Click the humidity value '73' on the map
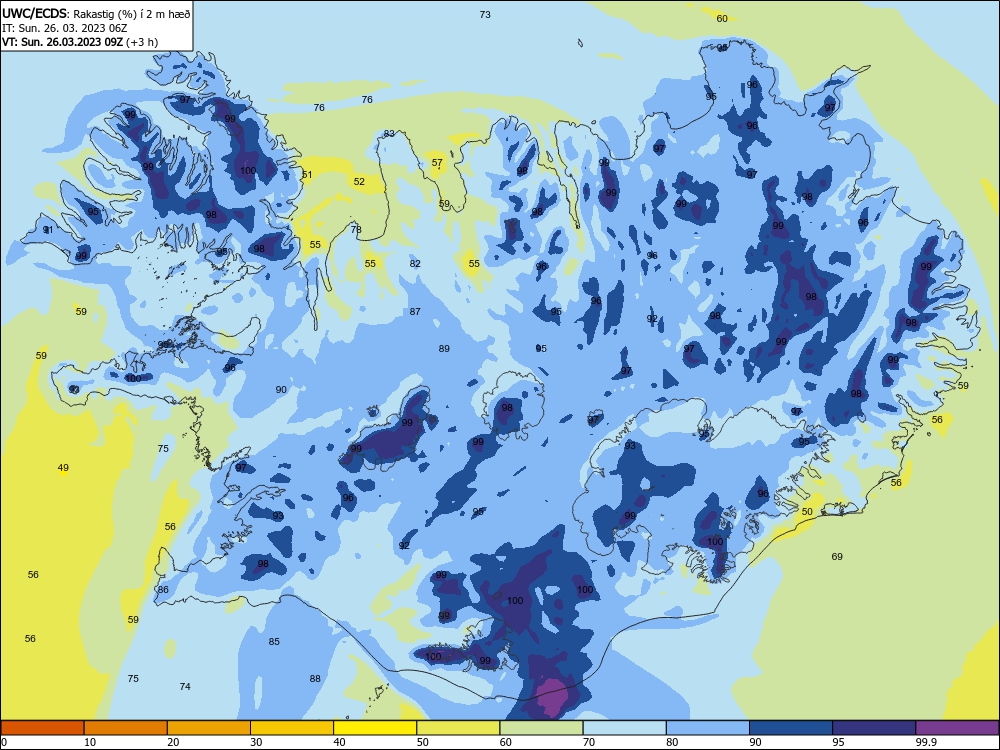Image resolution: width=1000 pixels, height=750 pixels. tap(485, 15)
